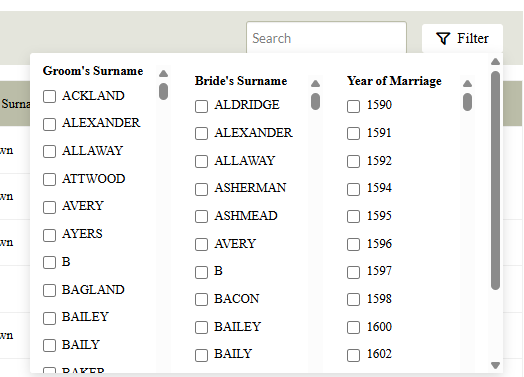The height and width of the screenshot is (377, 524).
Task: Enable the 1600 year filter
Action: [x=354, y=328]
